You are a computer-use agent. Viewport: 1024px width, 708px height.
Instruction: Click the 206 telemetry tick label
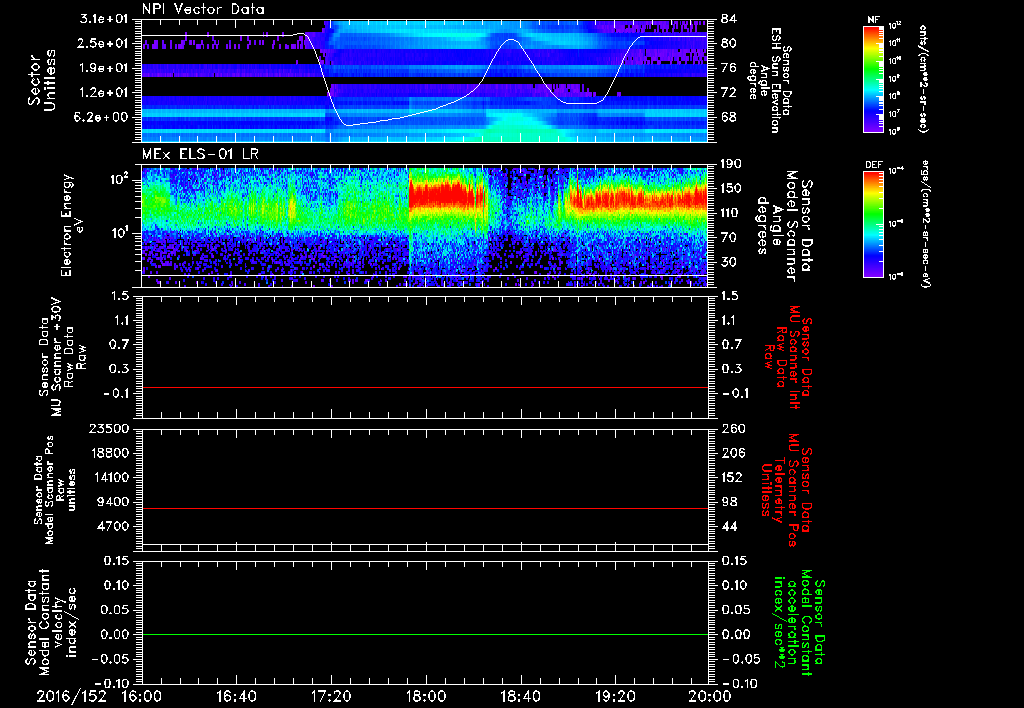point(732,453)
